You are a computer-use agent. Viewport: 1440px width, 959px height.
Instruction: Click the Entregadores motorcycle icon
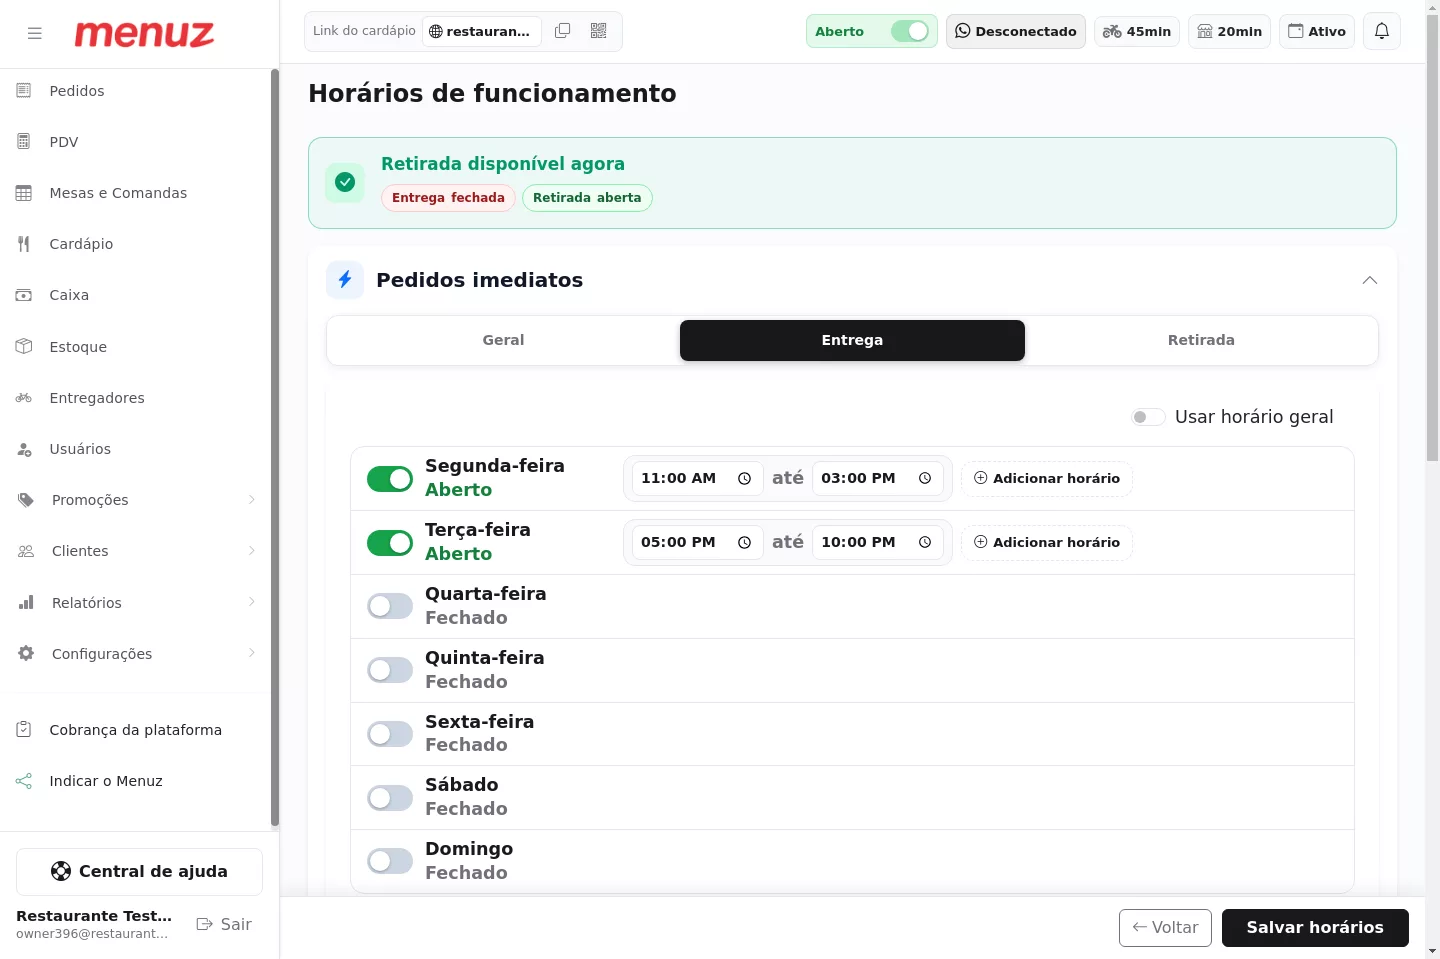click(24, 398)
